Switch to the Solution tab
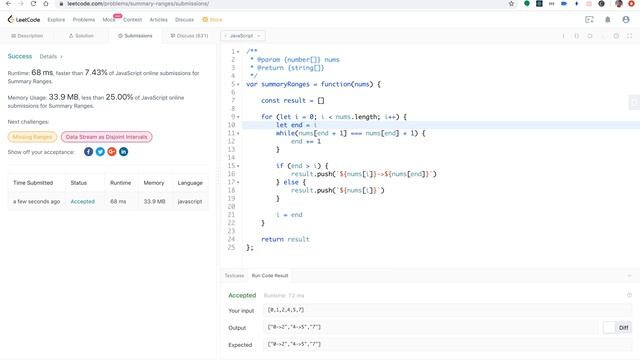640x360 pixels. pos(81,36)
